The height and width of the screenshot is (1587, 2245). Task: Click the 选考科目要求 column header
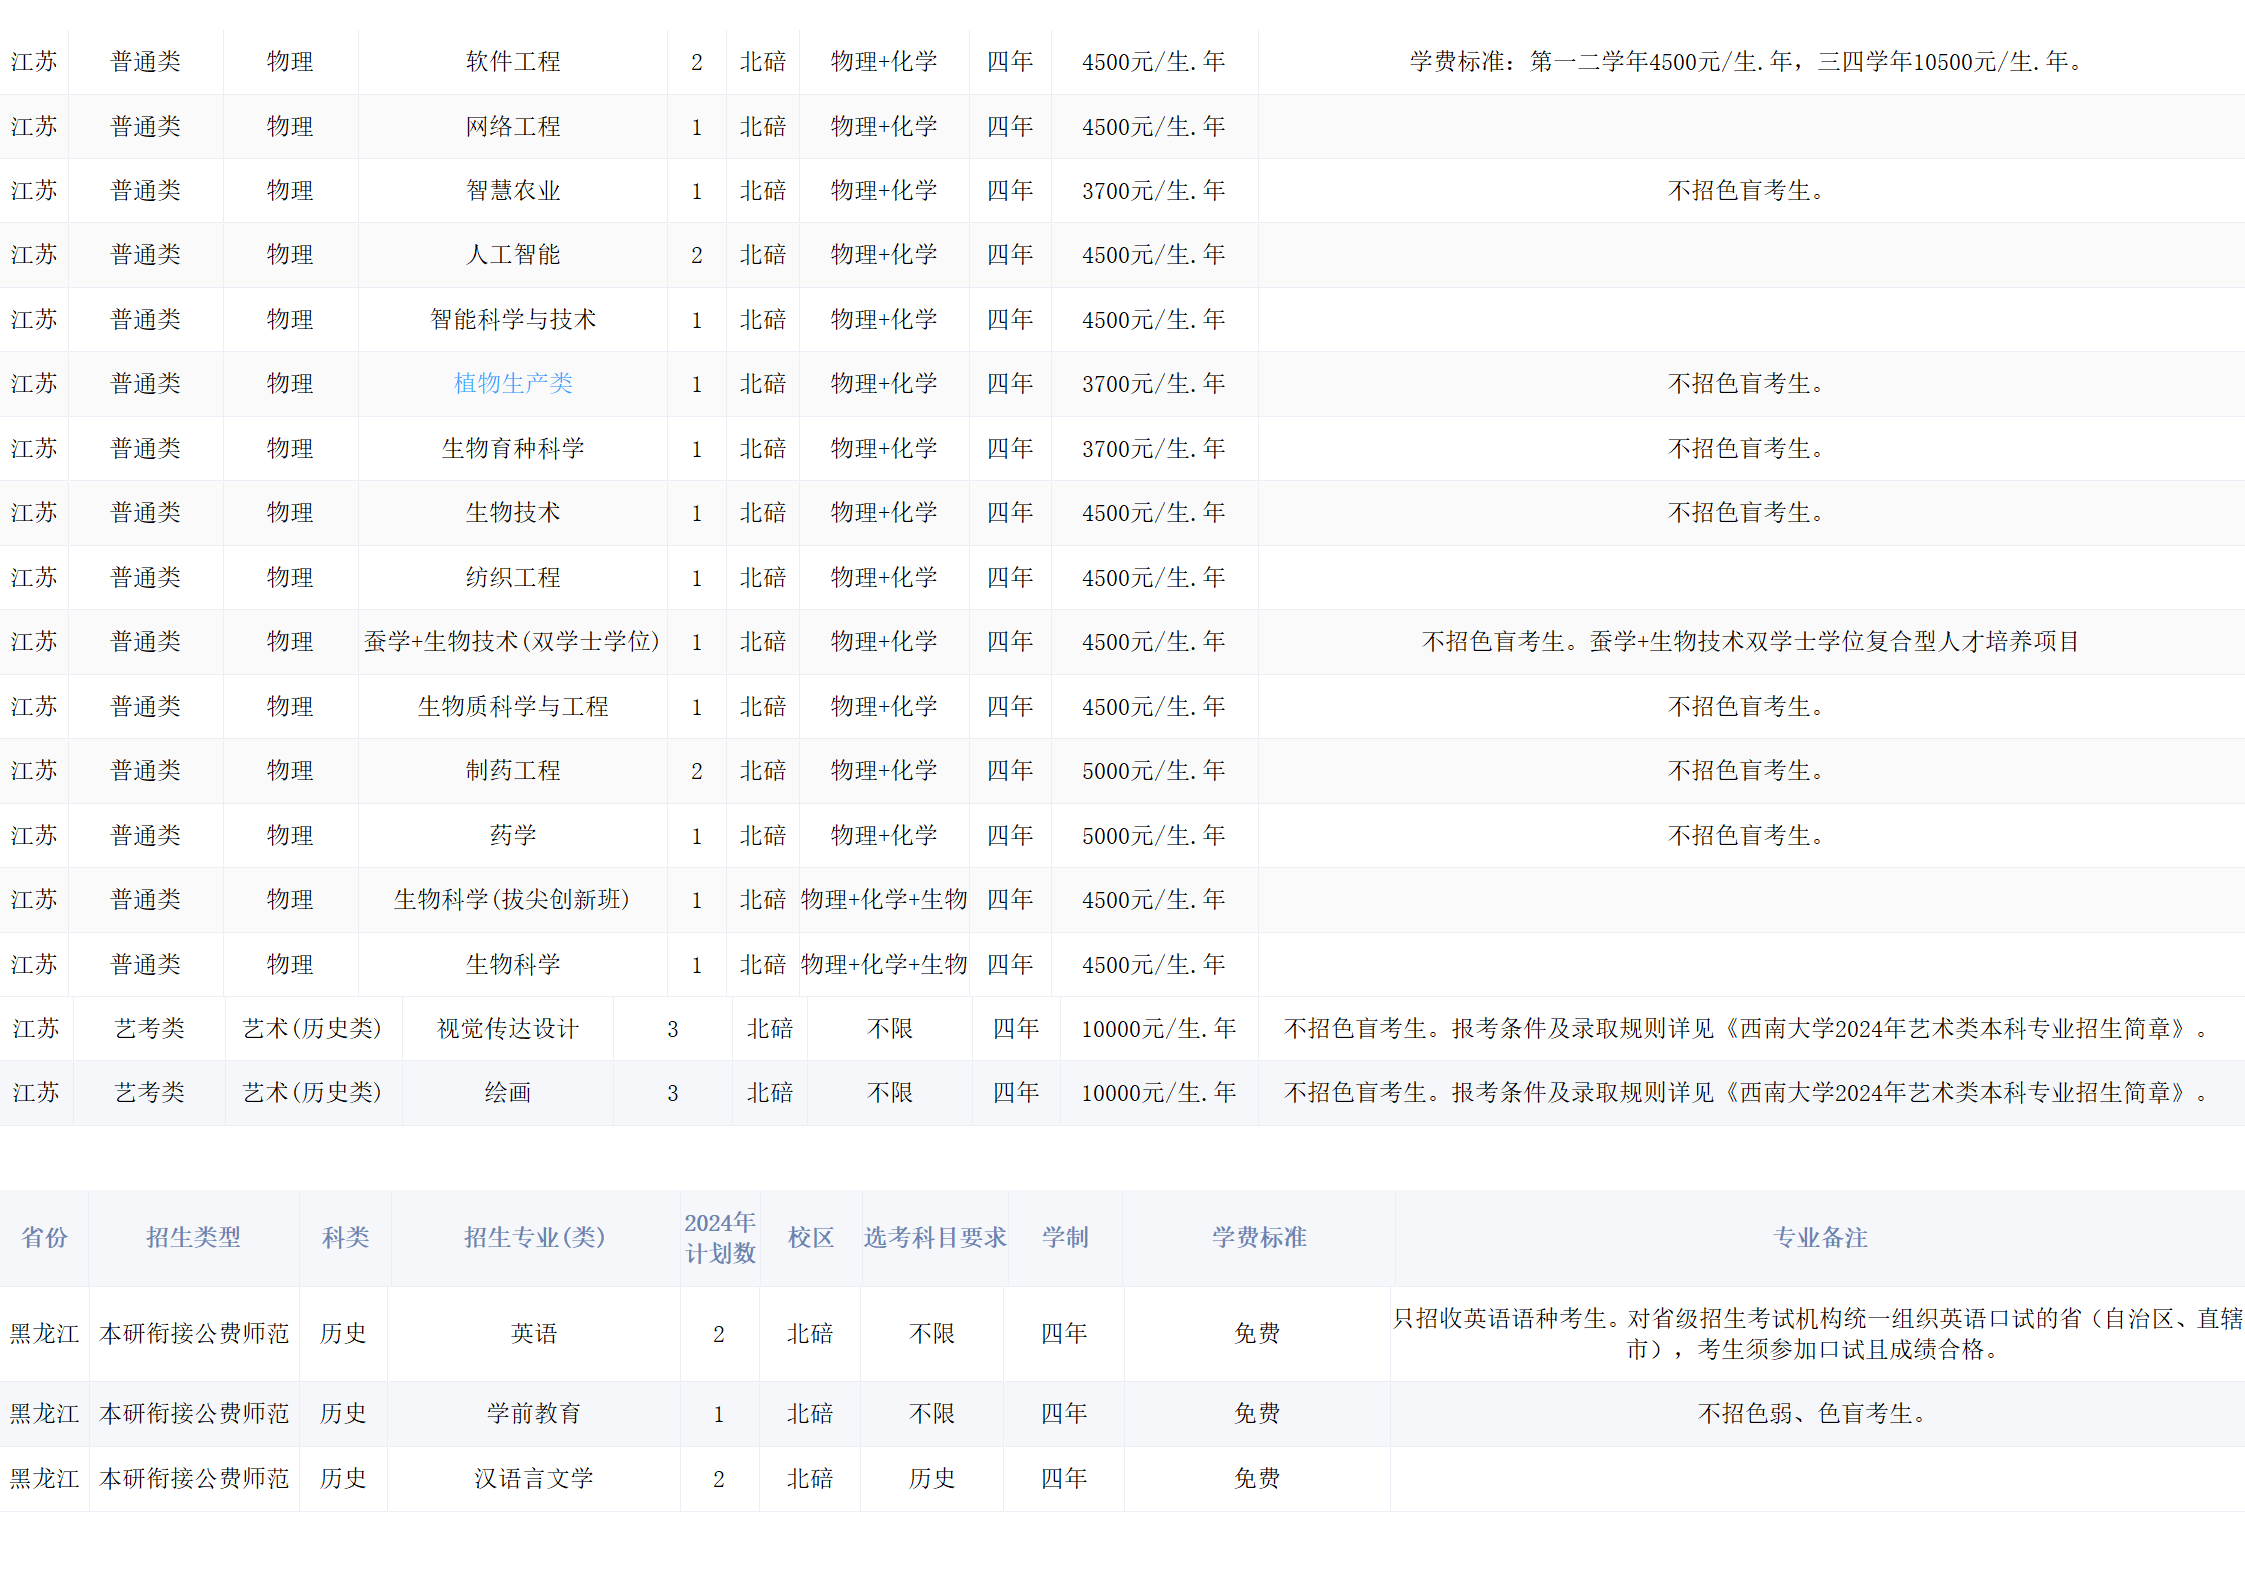pos(934,1238)
